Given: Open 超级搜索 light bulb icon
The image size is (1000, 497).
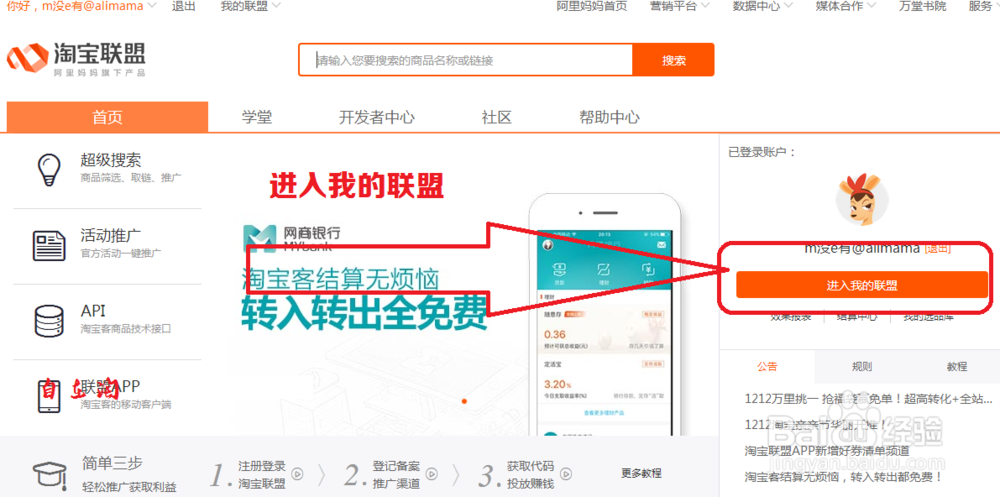Looking at the screenshot, I should click(x=50, y=170).
